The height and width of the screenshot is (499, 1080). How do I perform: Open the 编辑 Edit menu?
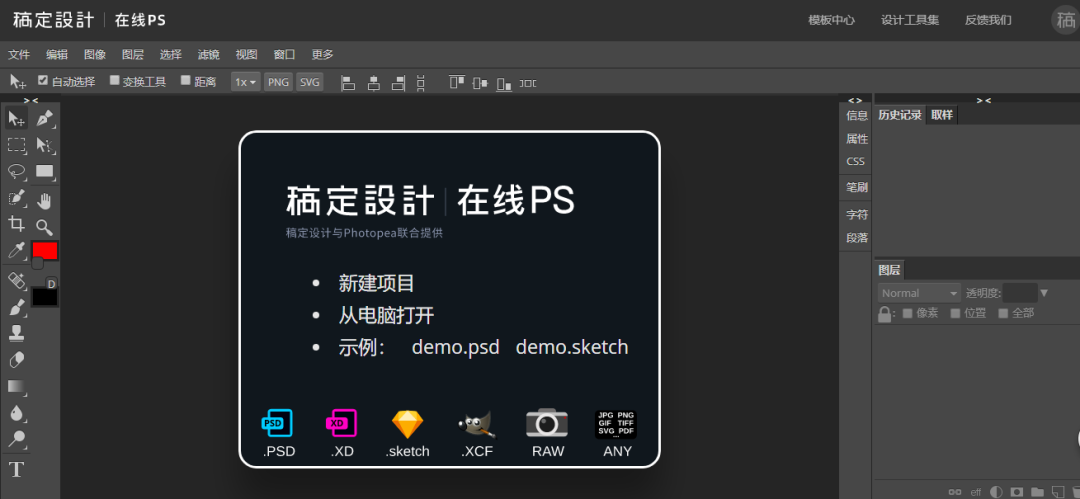57,54
